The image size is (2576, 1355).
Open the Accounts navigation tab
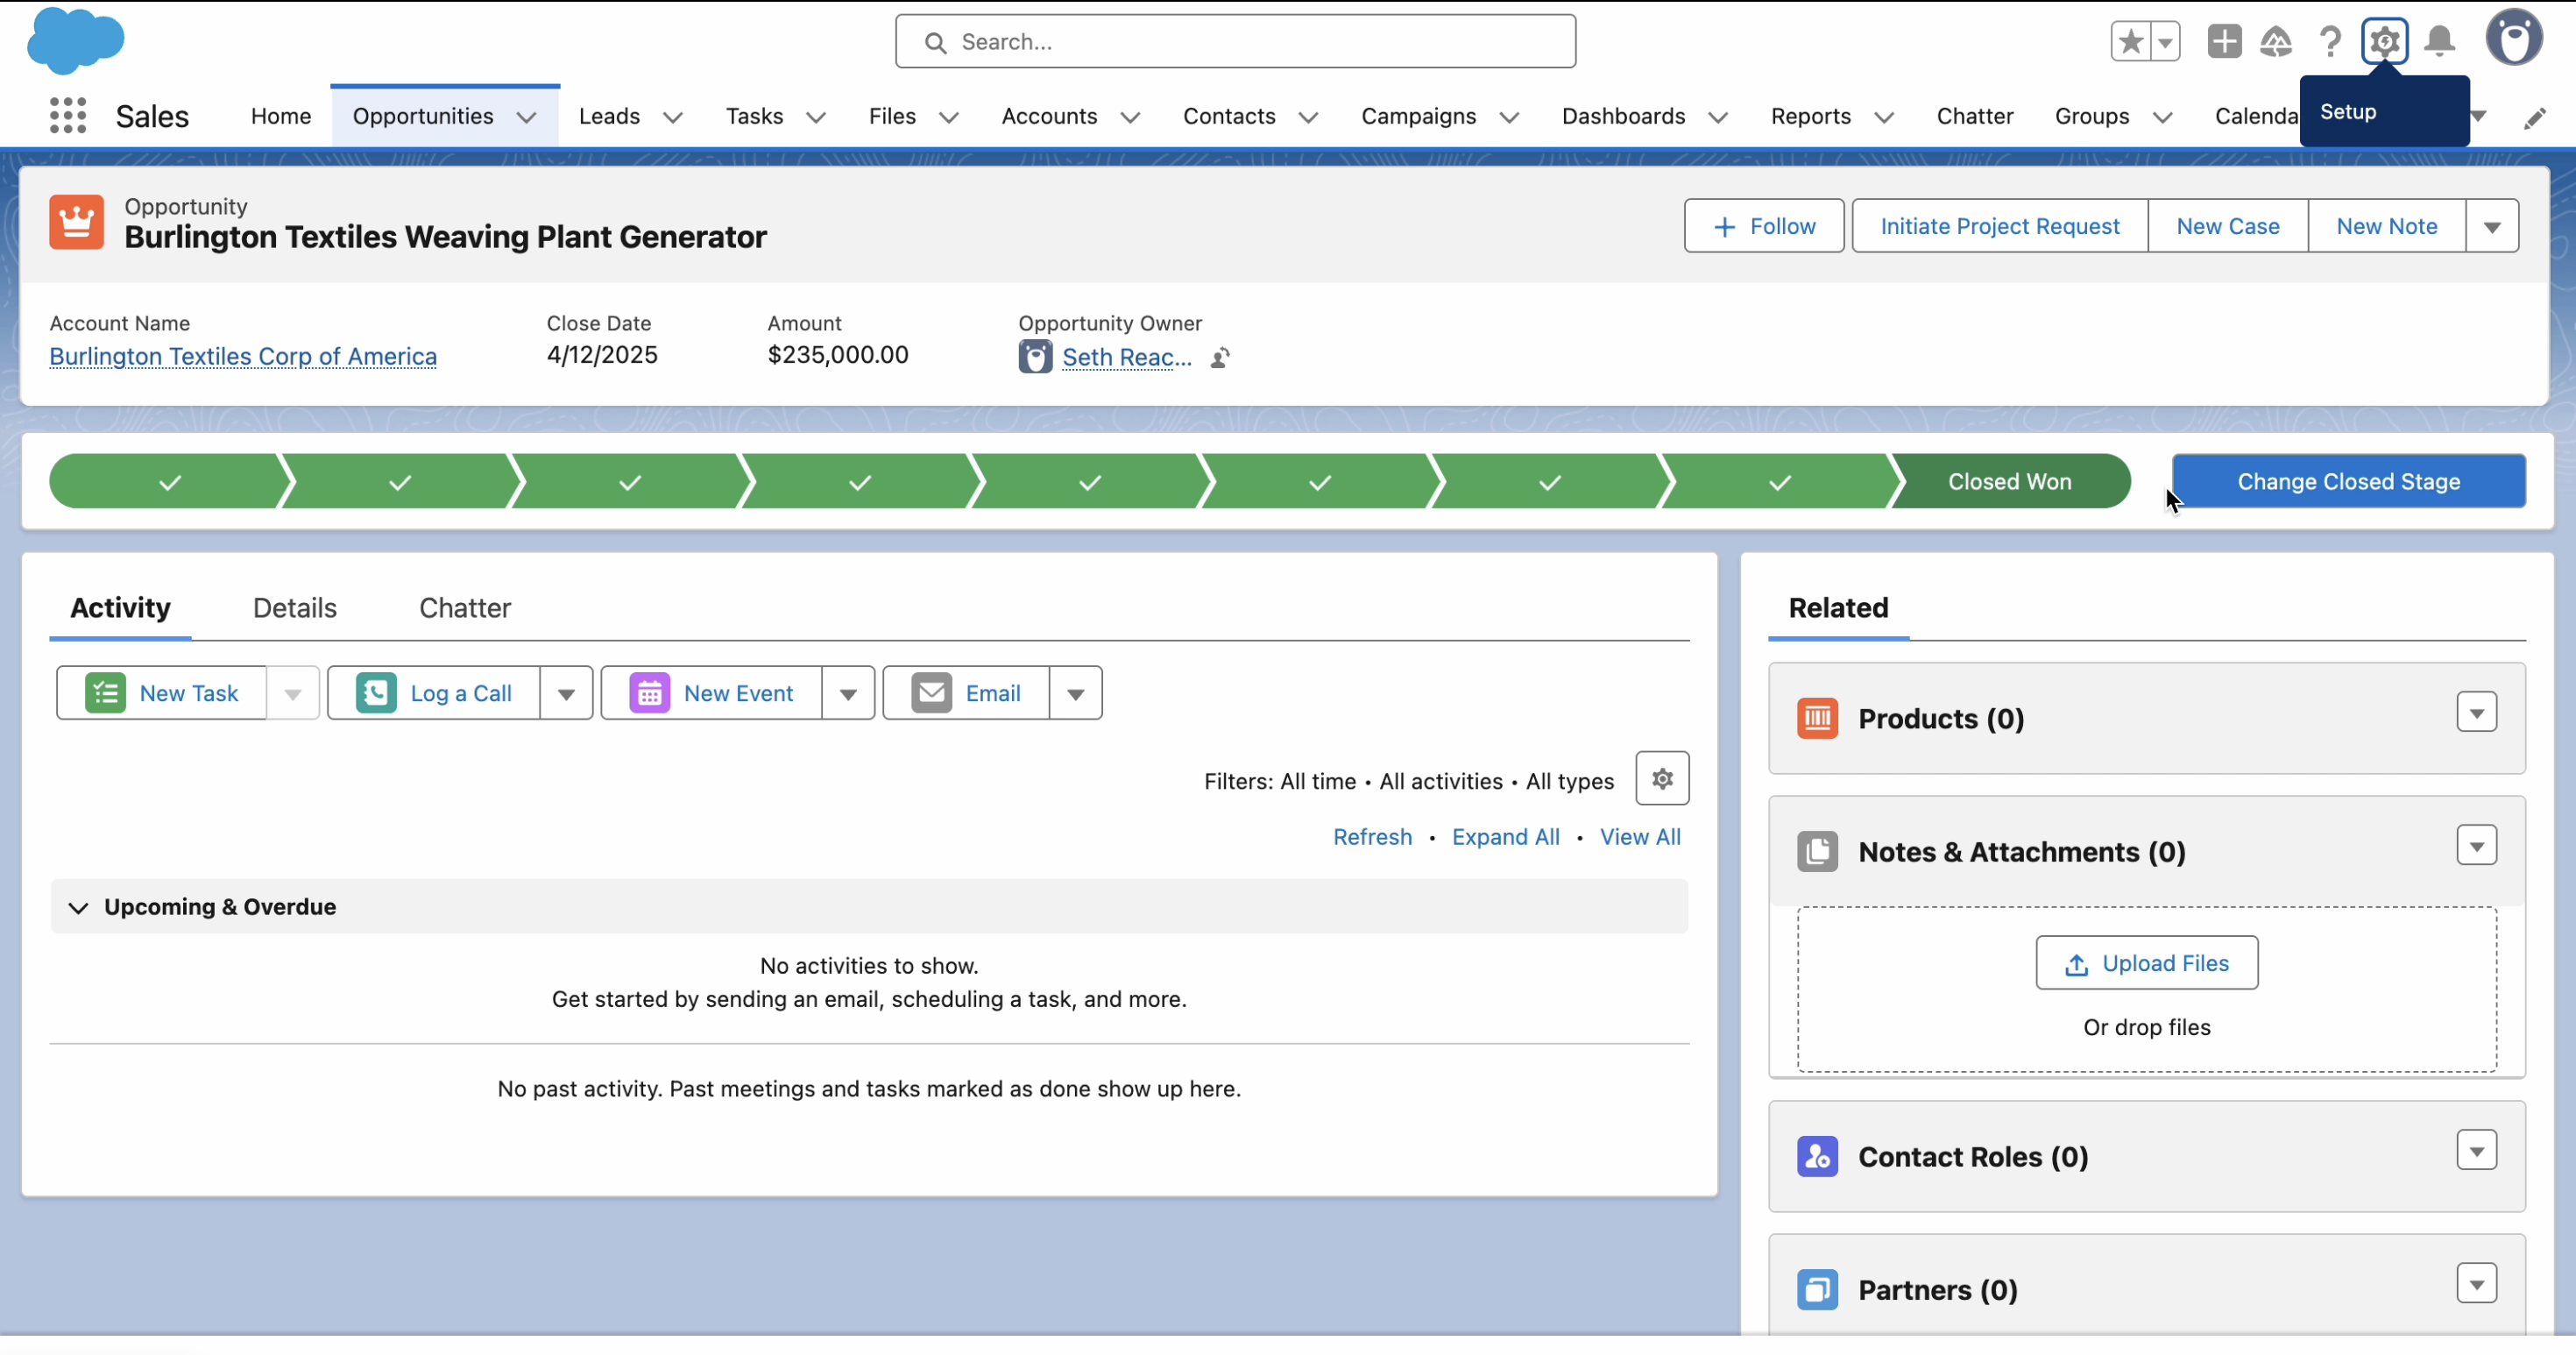1049,116
